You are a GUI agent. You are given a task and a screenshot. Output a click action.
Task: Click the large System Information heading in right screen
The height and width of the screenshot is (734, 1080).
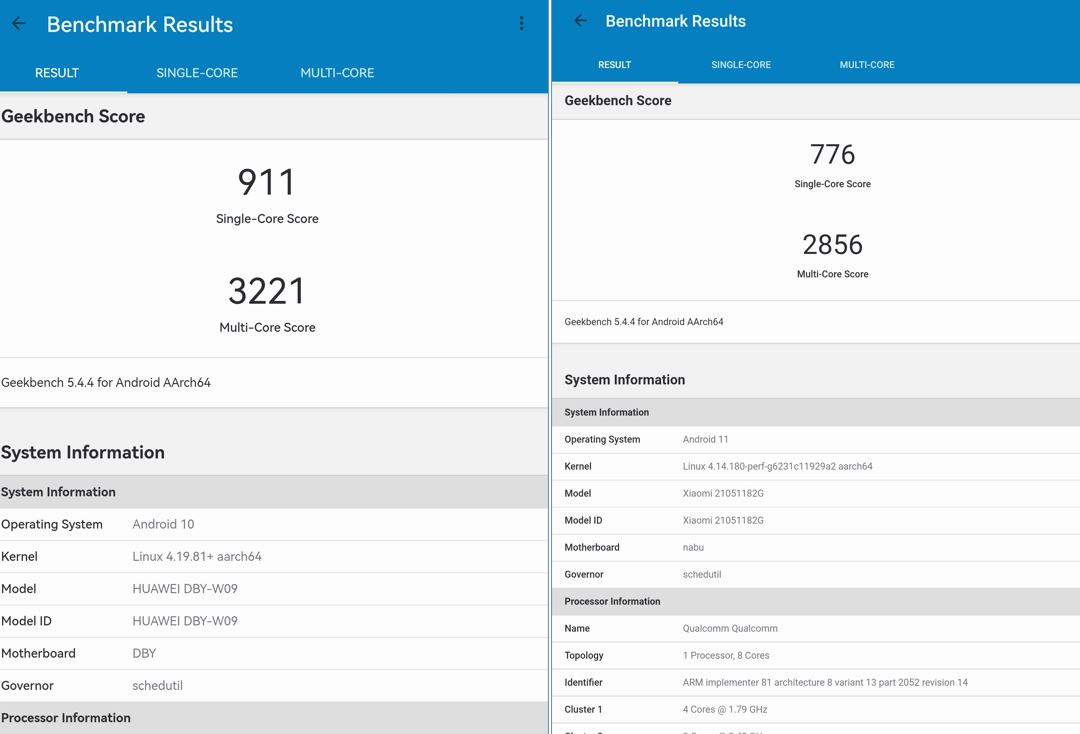[625, 380]
